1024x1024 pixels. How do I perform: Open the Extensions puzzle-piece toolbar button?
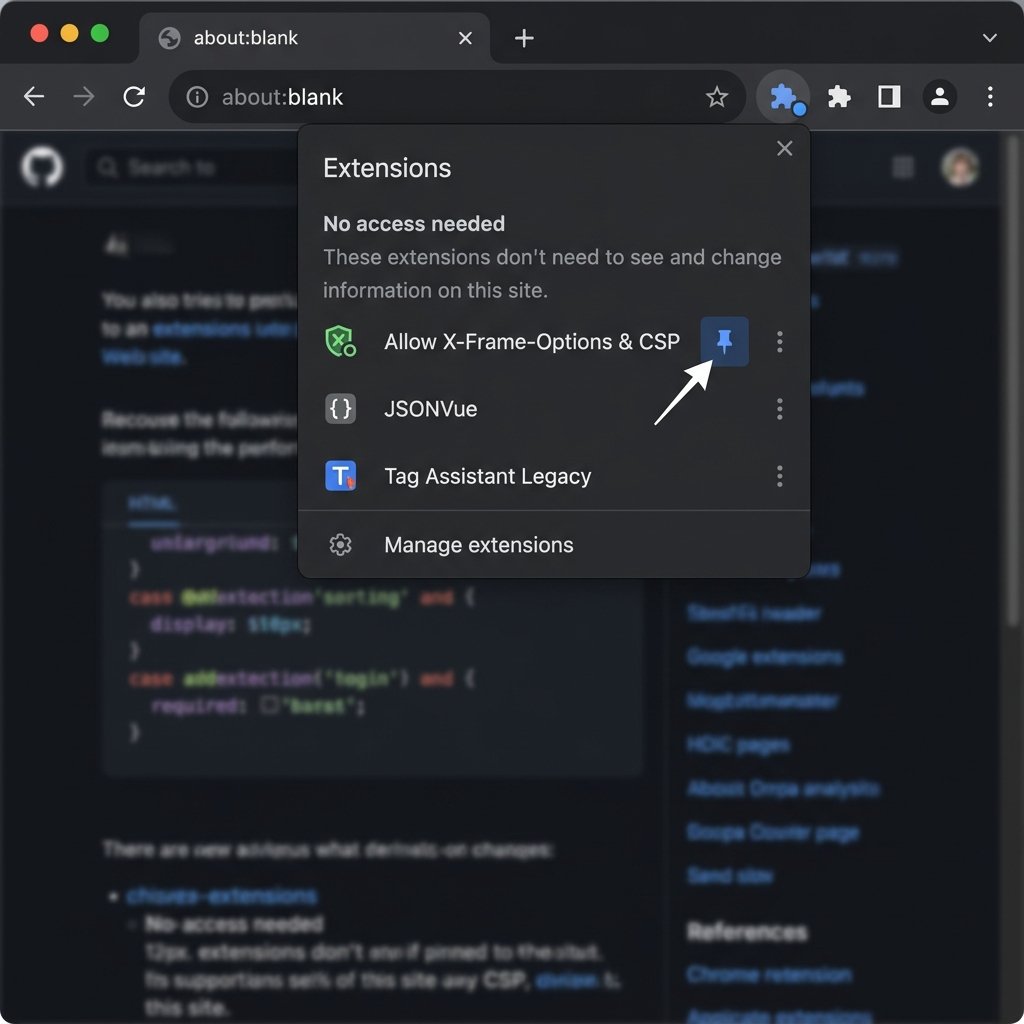[839, 97]
